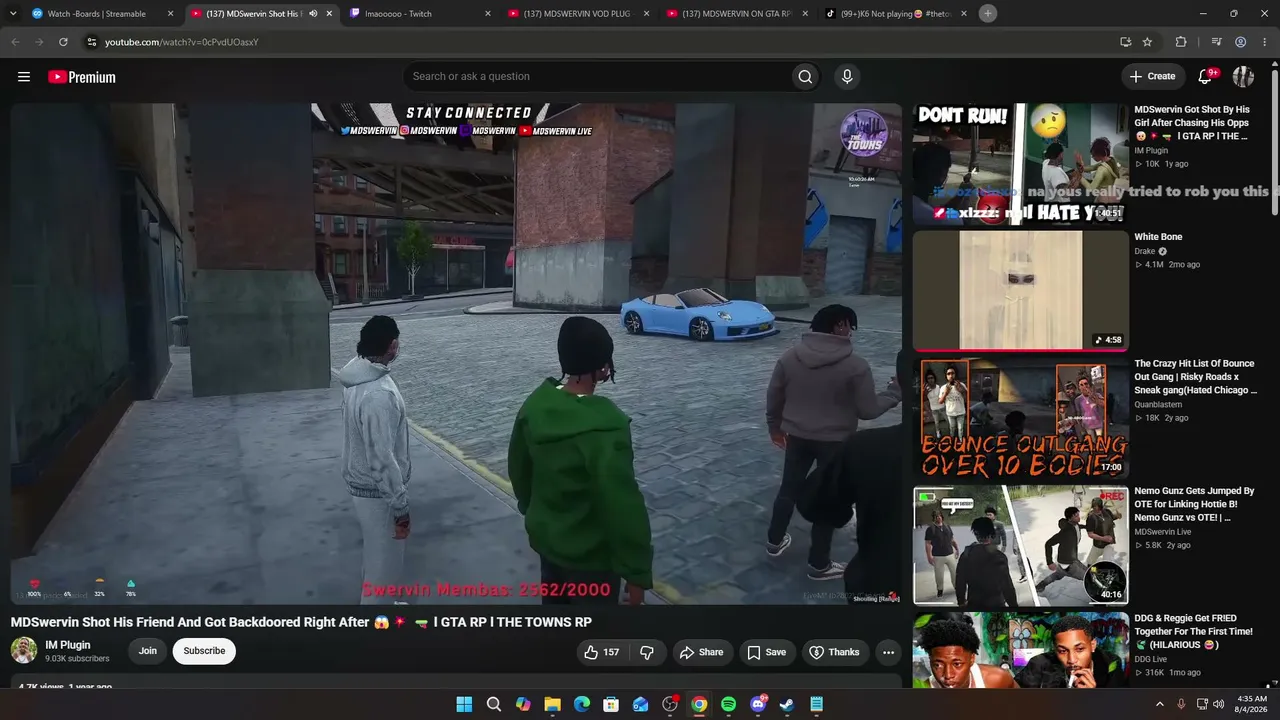Viewport: 1280px width, 720px height.
Task: Show hidden system tray icons
Action: [1160, 704]
